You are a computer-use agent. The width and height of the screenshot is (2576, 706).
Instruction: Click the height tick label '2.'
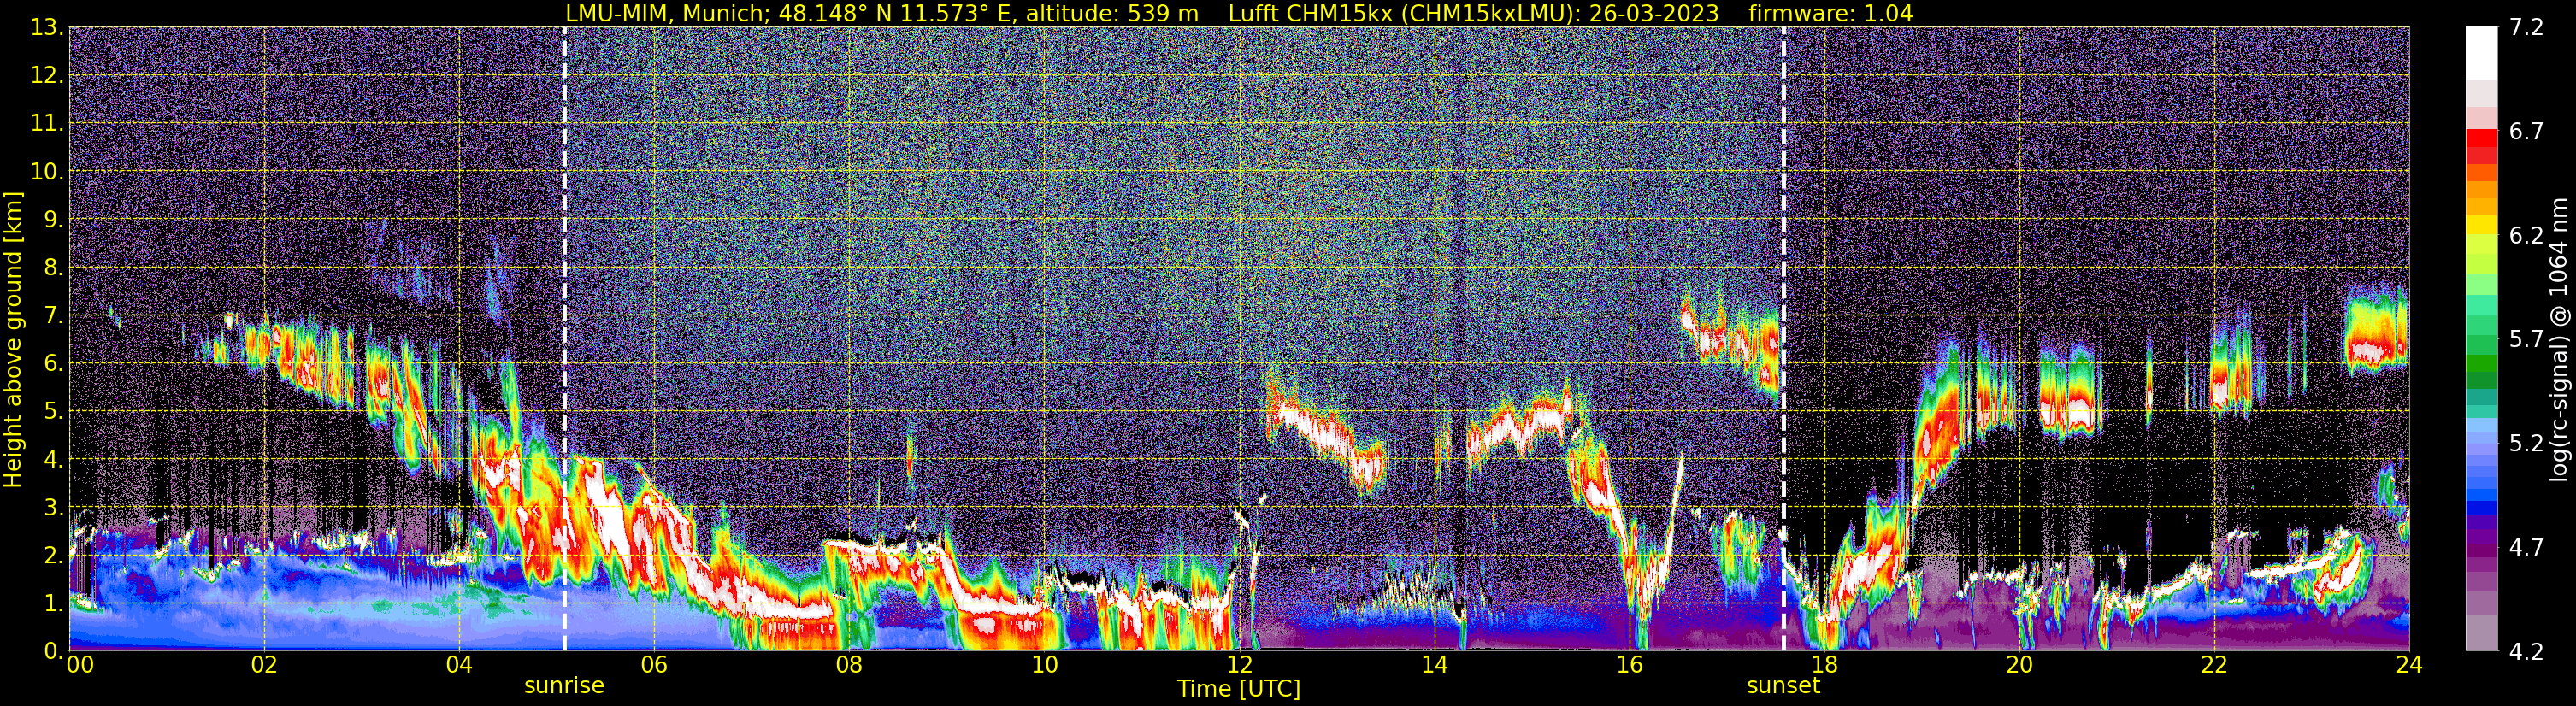(x=53, y=556)
